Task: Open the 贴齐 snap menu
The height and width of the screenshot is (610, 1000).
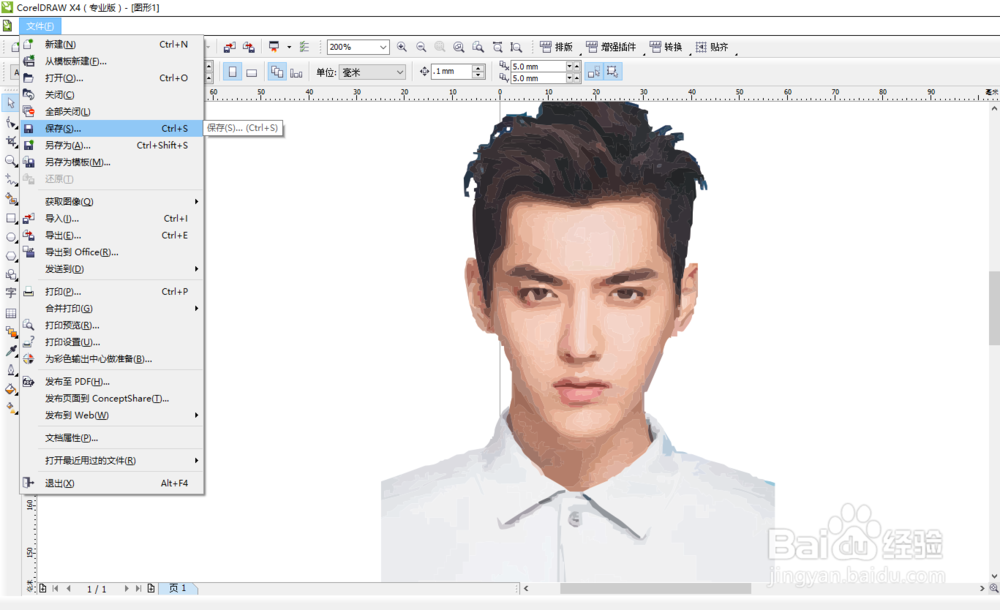Action: pyautogui.click(x=712, y=47)
